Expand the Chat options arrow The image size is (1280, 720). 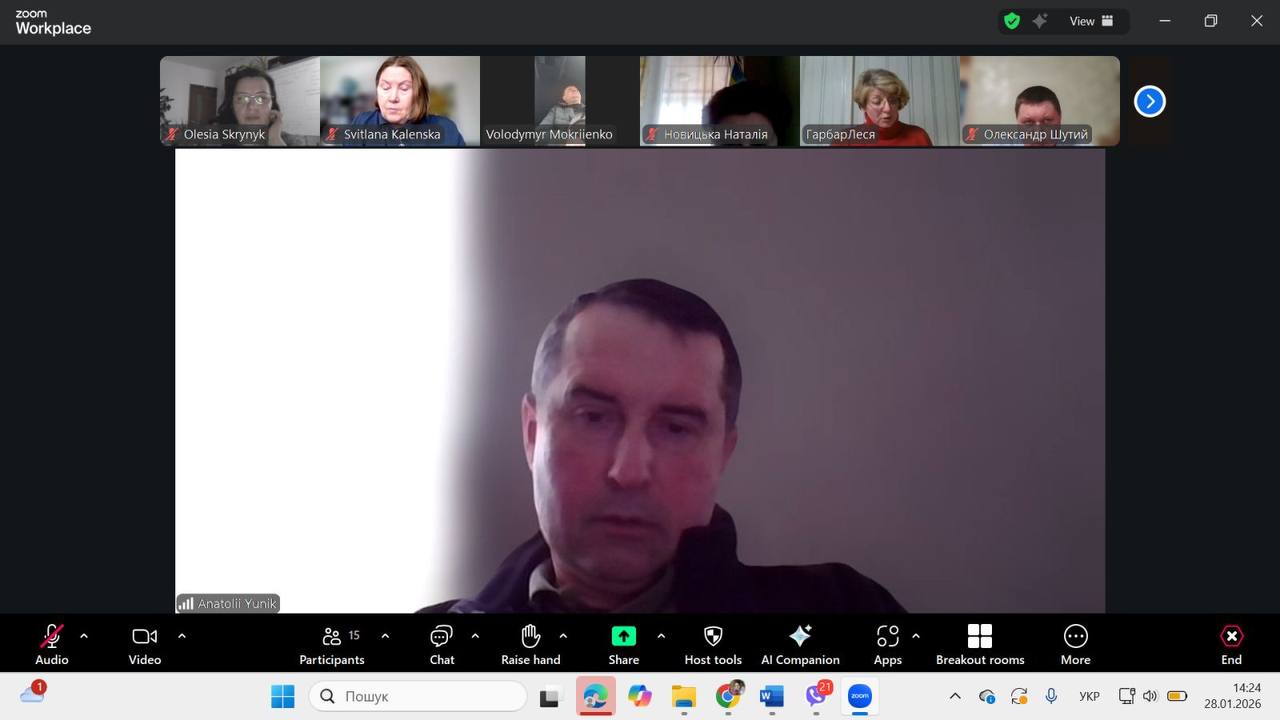[x=475, y=636]
